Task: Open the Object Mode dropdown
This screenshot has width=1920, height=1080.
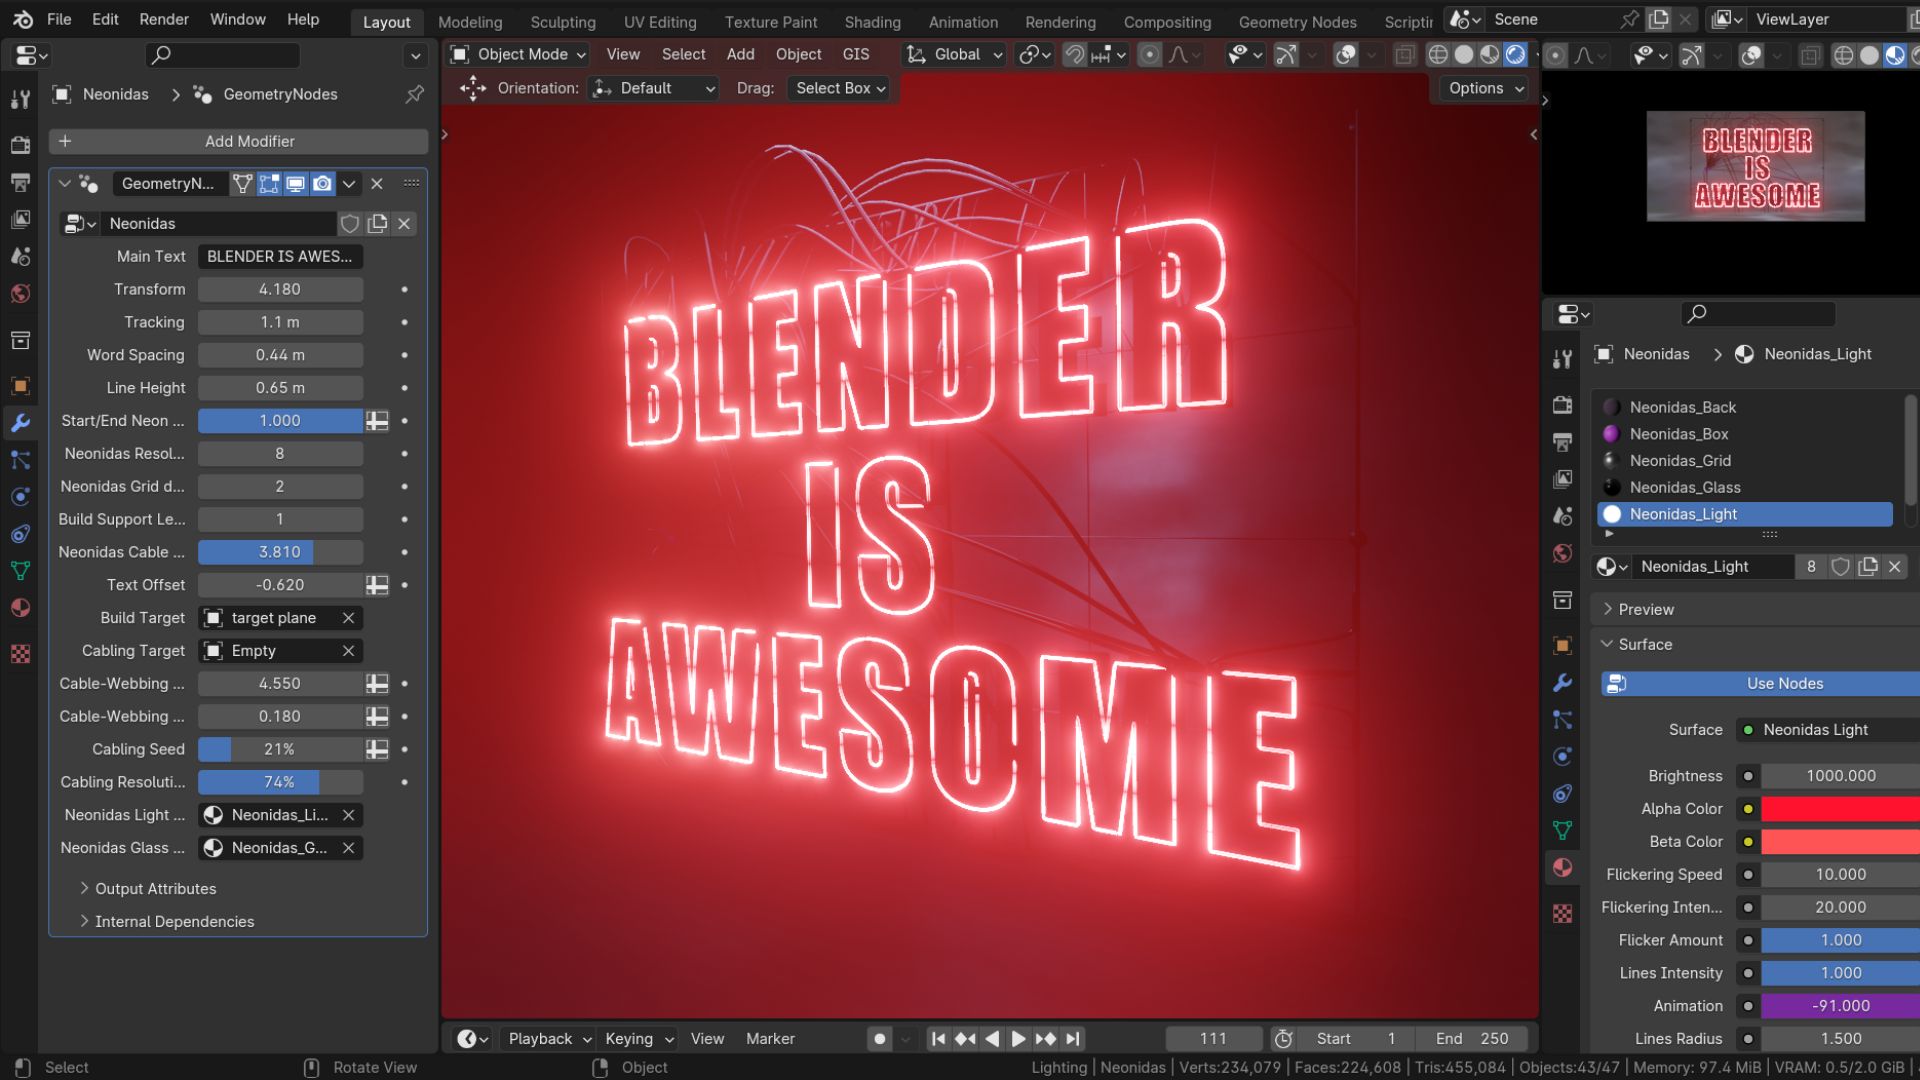Action: pos(517,55)
